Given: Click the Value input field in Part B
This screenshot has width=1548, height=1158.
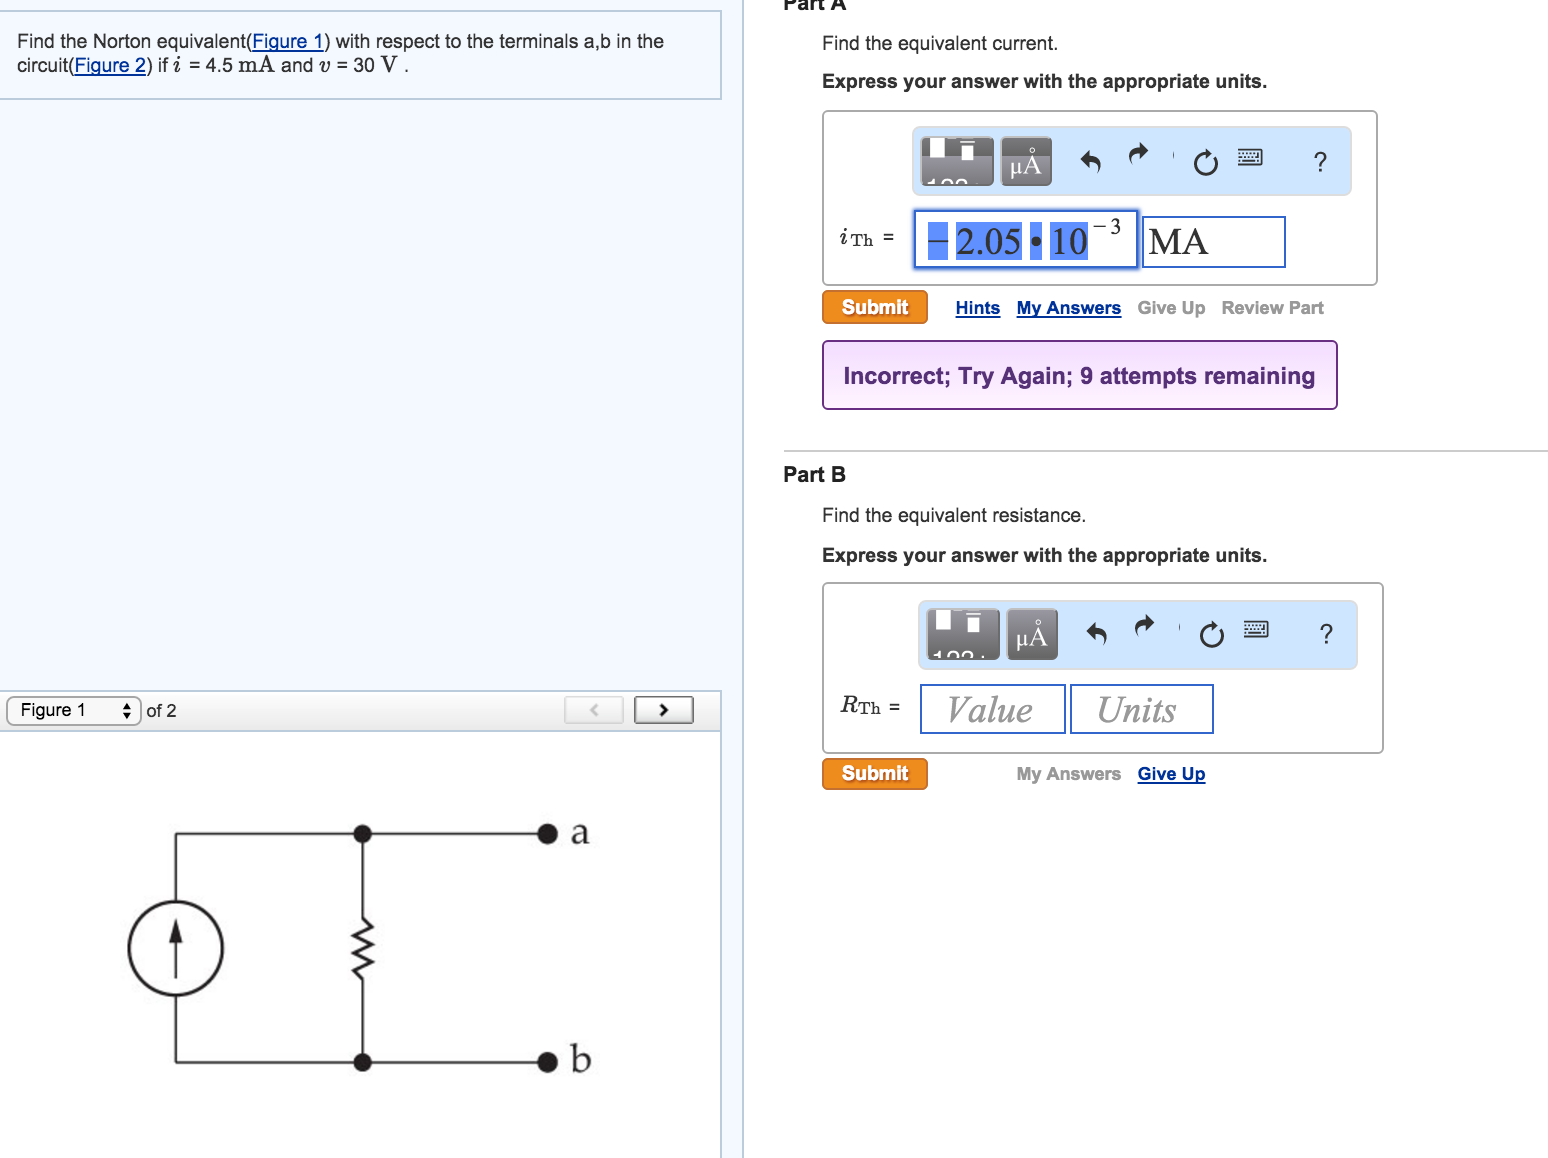Looking at the screenshot, I should click(x=991, y=708).
